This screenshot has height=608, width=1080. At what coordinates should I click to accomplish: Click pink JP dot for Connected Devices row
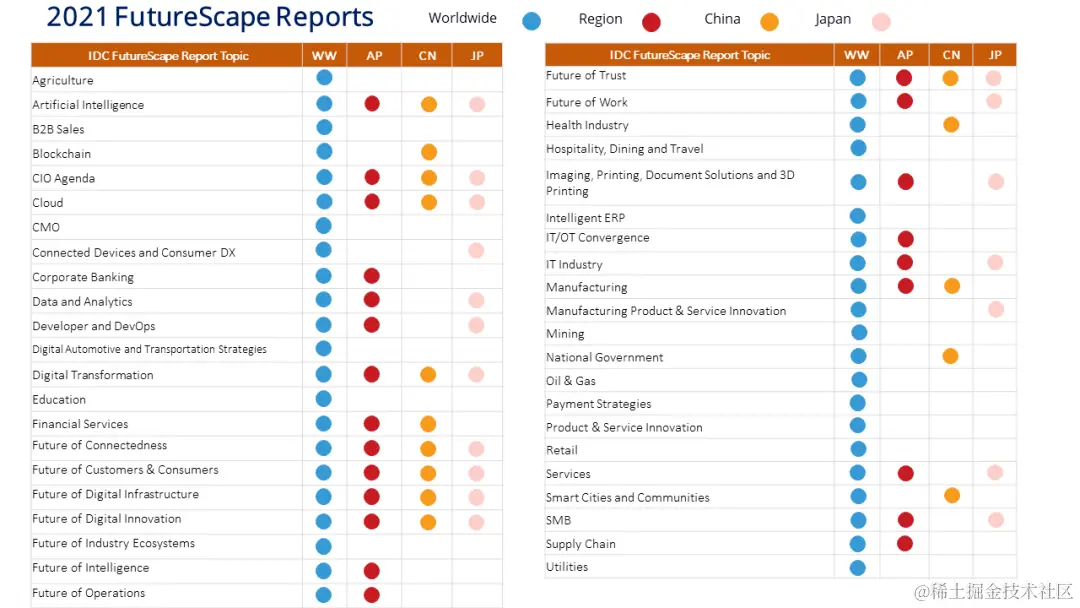coord(476,251)
